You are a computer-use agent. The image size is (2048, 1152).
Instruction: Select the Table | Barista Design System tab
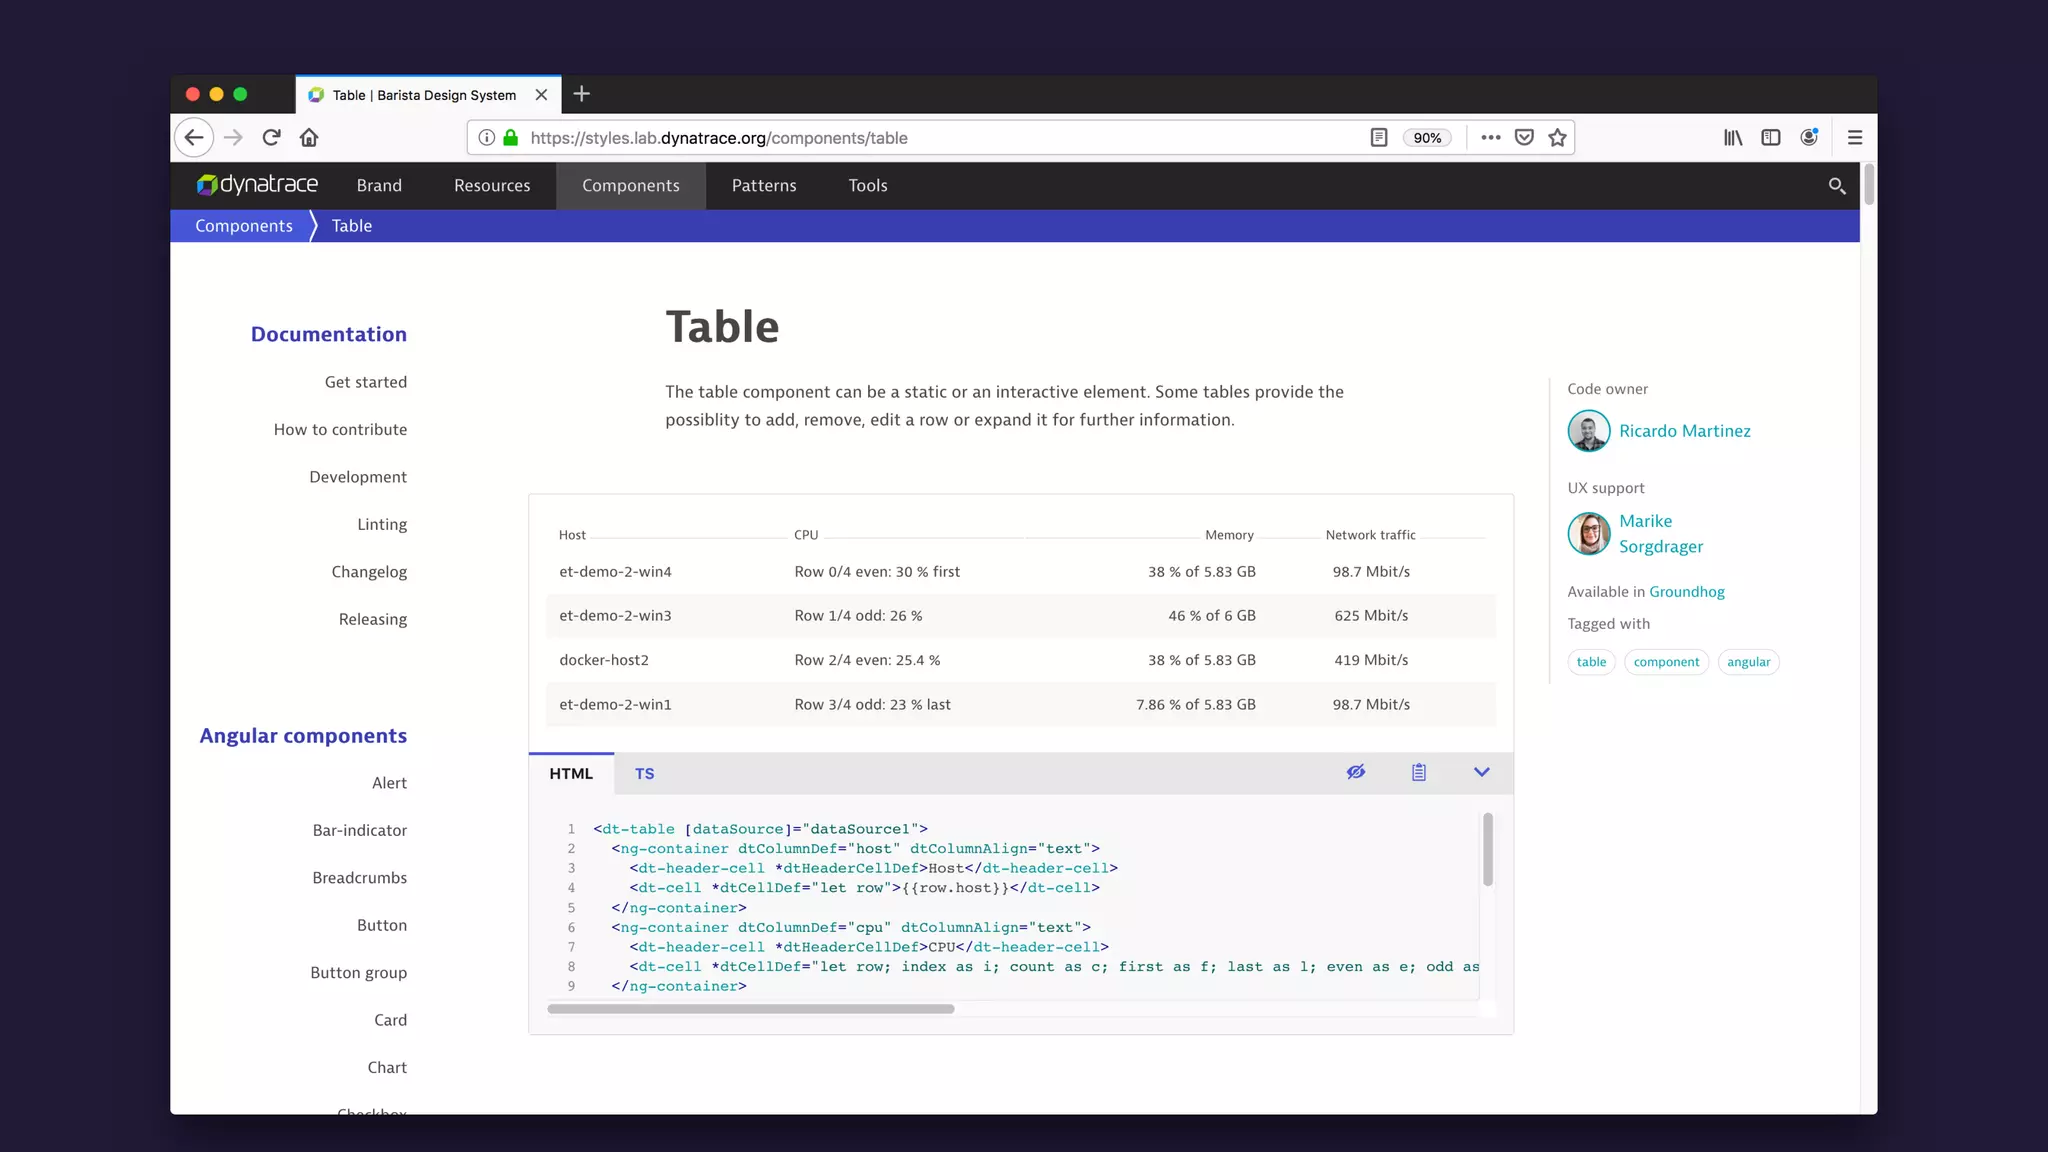pyautogui.click(x=428, y=95)
